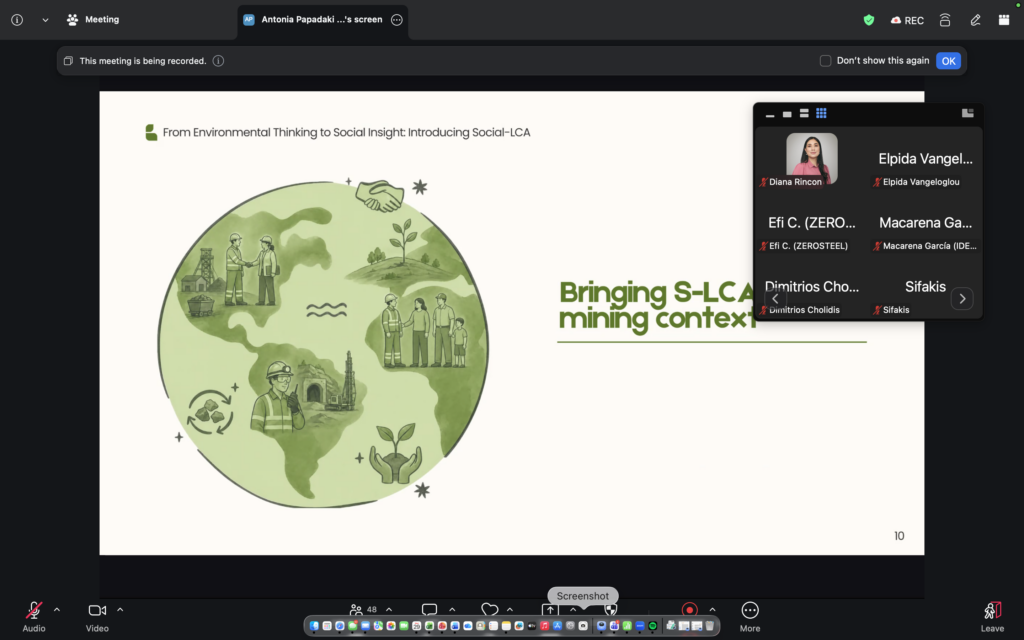Open shared screen options ellipsis
1024x640 pixels.
[x=396, y=20]
